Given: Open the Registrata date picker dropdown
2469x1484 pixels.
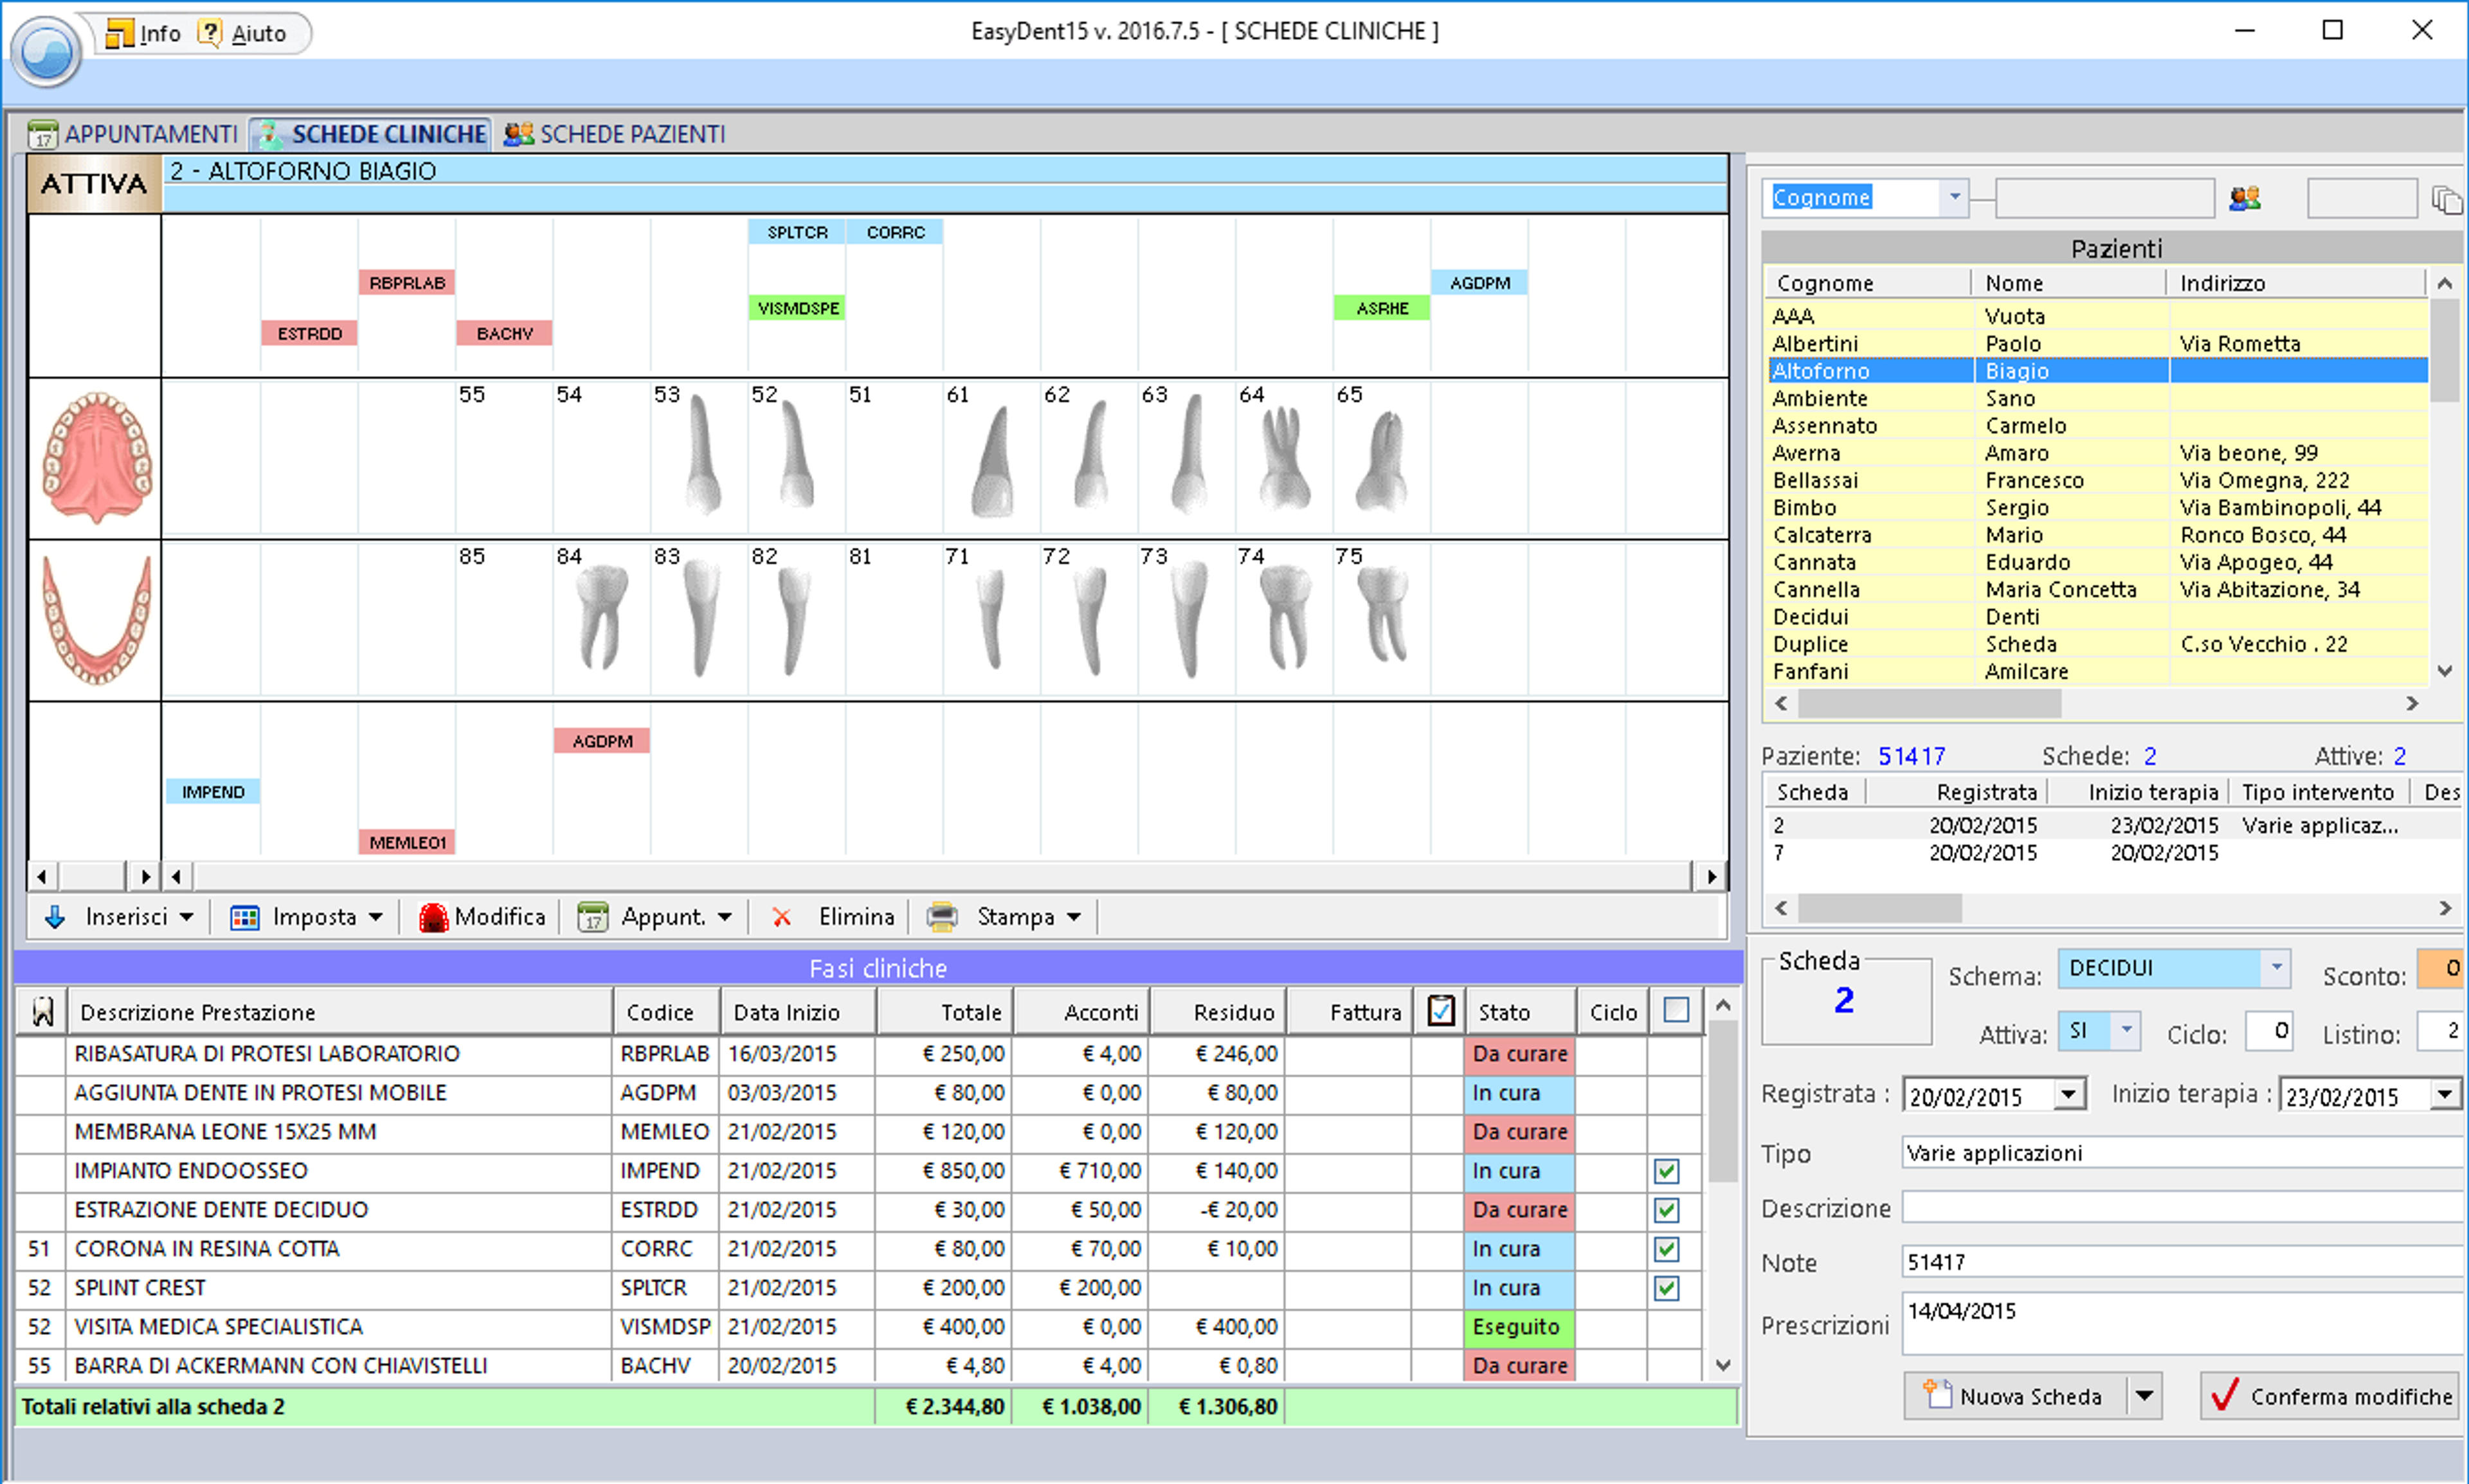Looking at the screenshot, I should click(x=2070, y=1095).
